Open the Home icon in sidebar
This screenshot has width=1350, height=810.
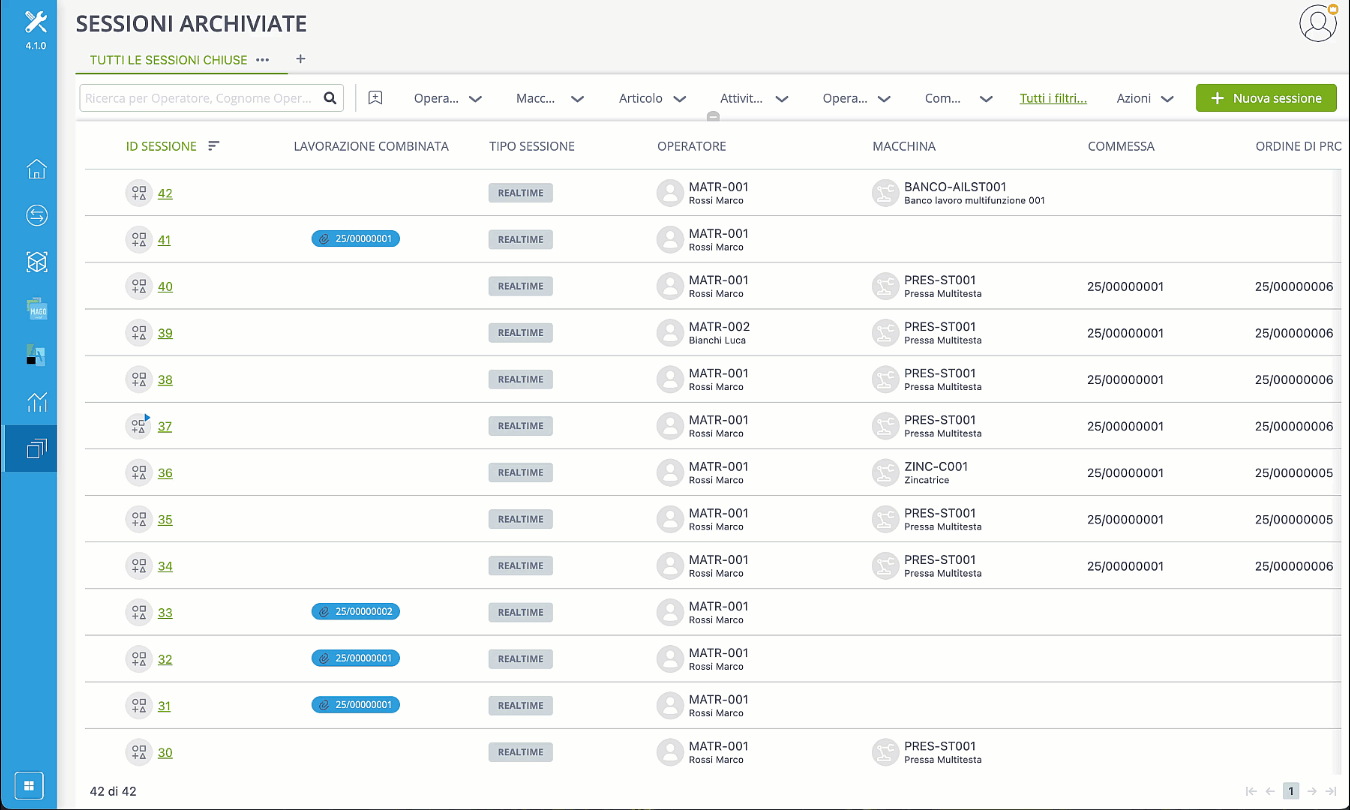pos(37,169)
